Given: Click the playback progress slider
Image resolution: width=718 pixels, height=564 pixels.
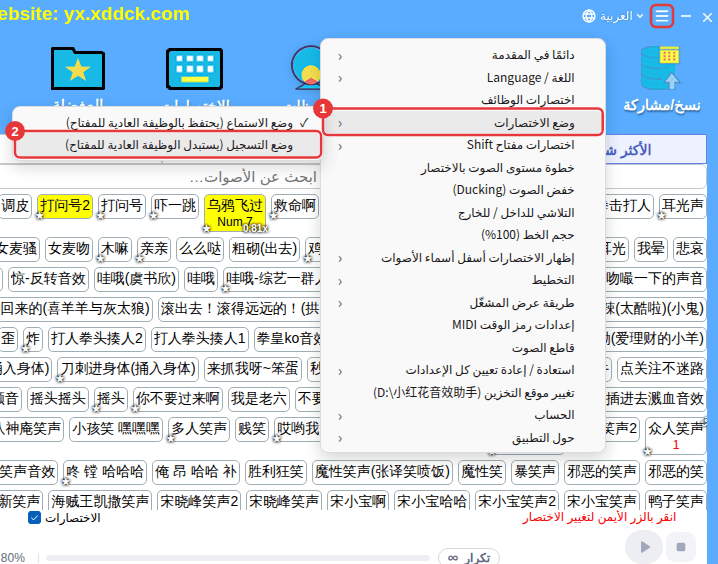Looking at the screenshot, I should click(238, 558).
